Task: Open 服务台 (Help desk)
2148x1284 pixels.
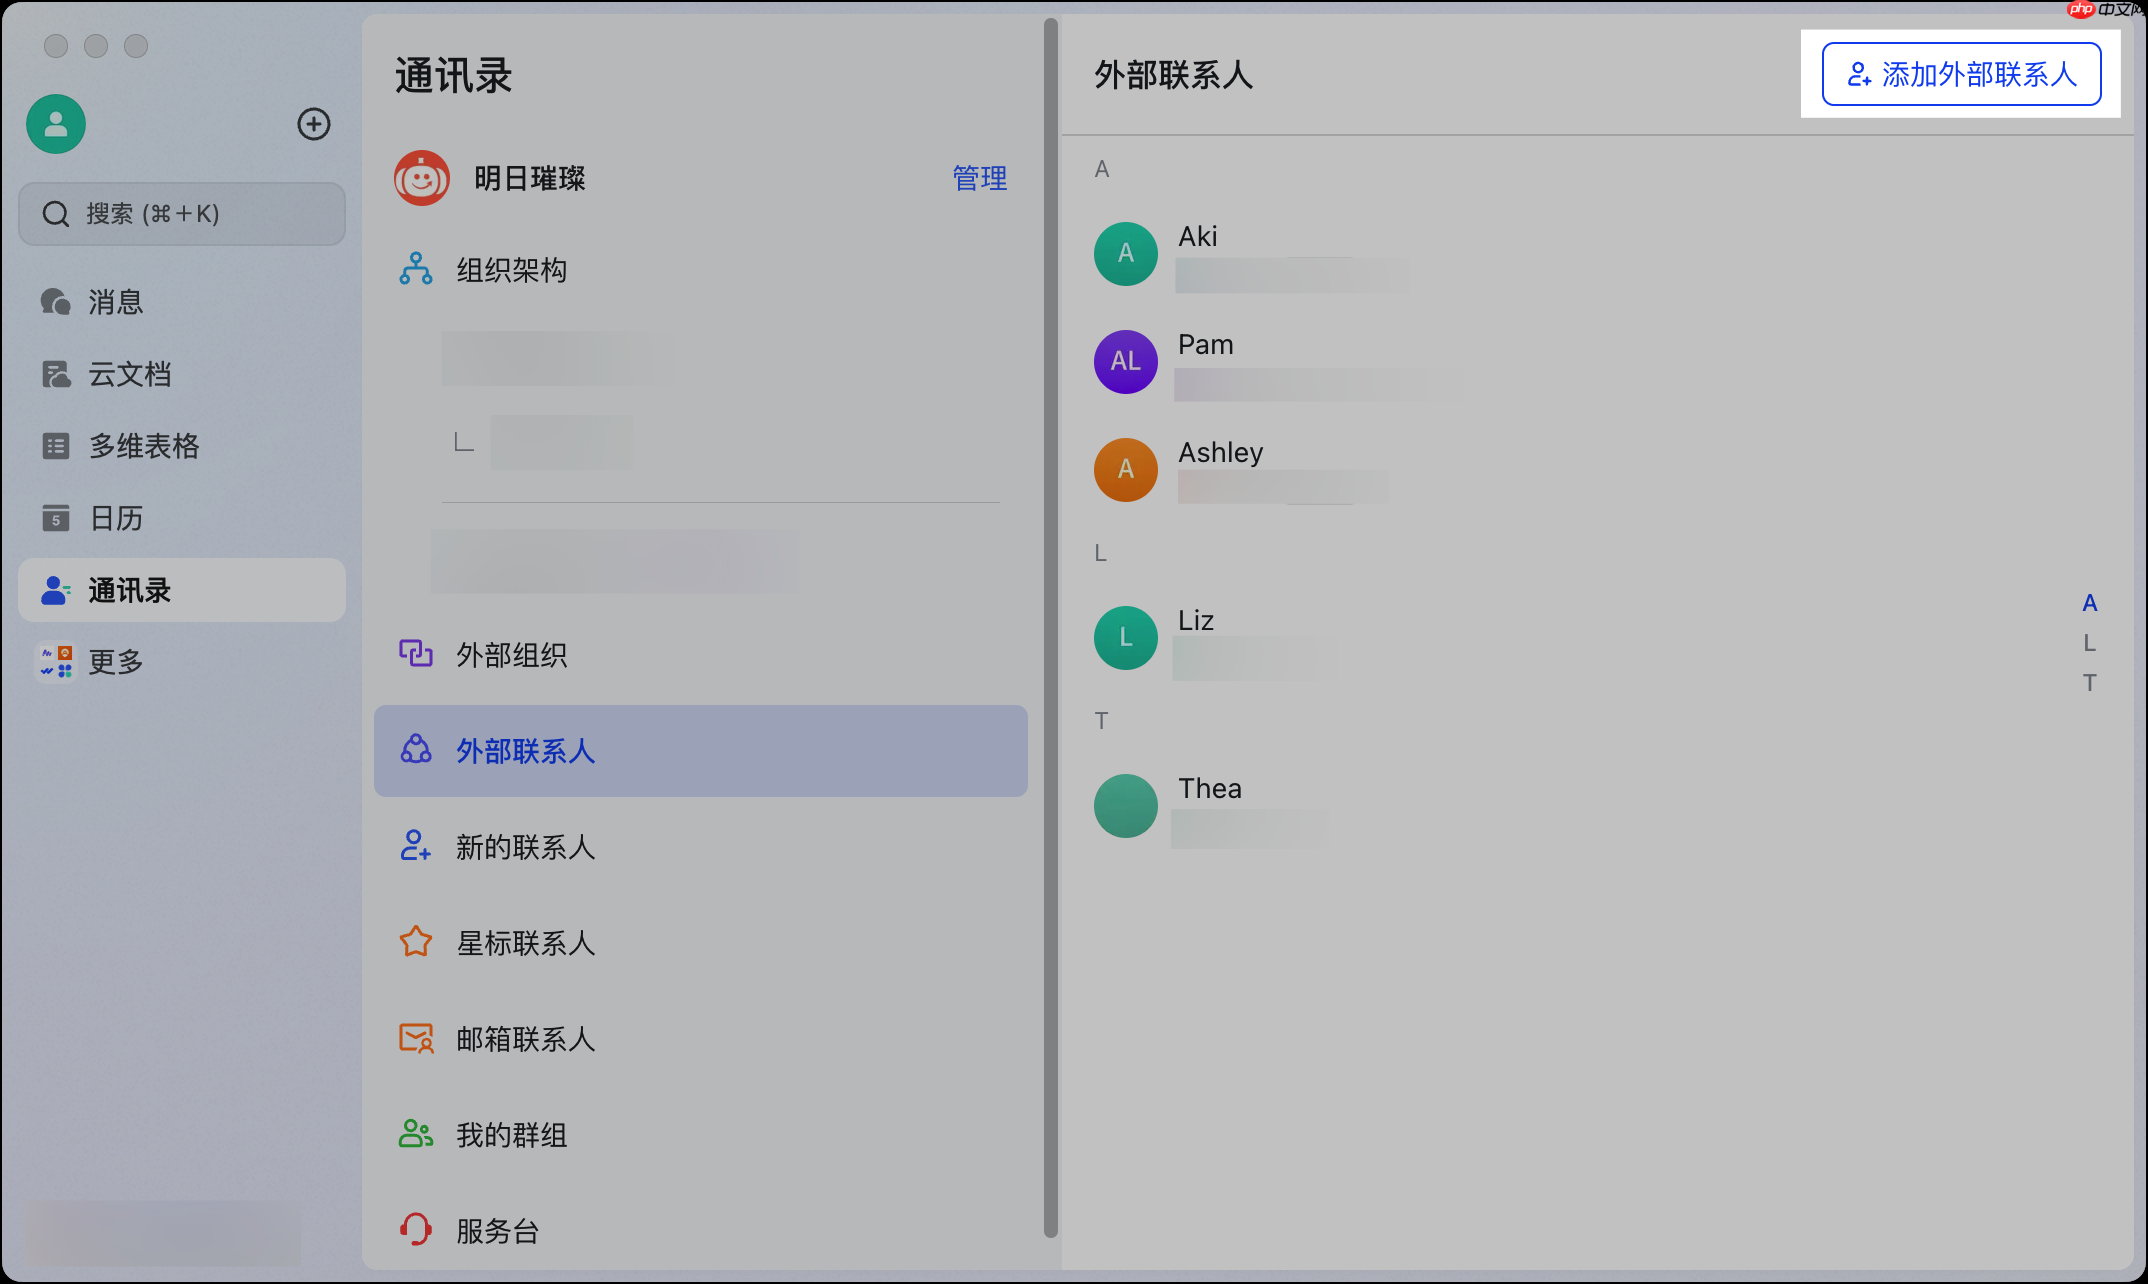Action: (496, 1230)
